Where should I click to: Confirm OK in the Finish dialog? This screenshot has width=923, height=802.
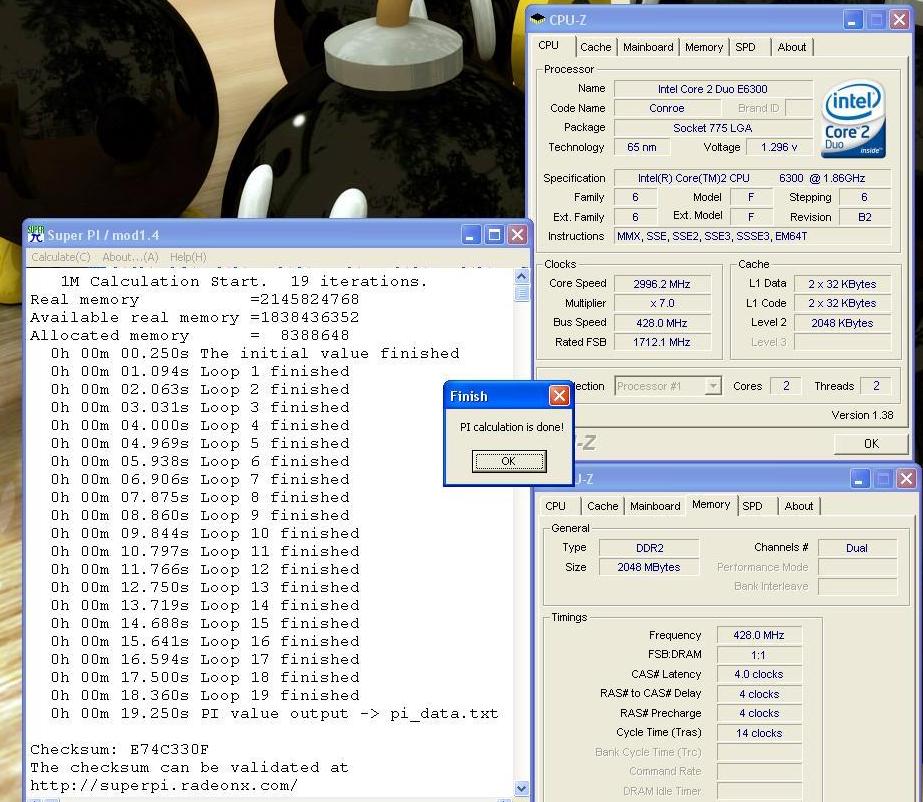click(509, 461)
